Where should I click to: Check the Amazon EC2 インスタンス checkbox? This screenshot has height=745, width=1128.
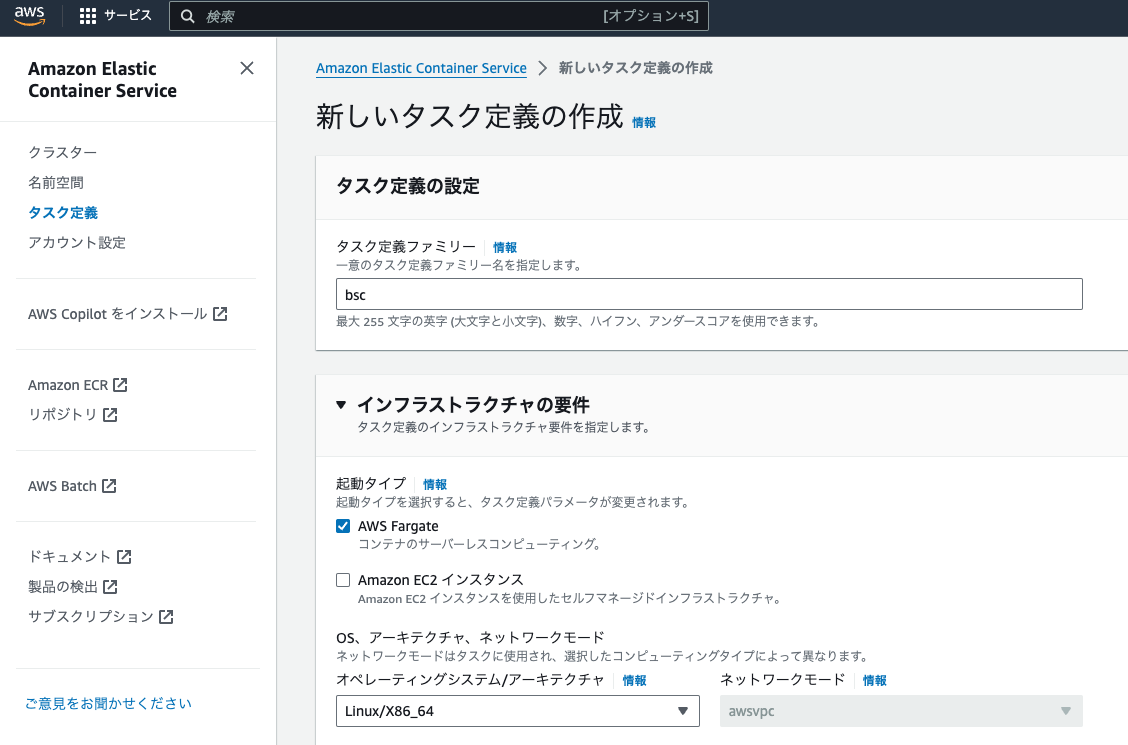click(x=343, y=578)
